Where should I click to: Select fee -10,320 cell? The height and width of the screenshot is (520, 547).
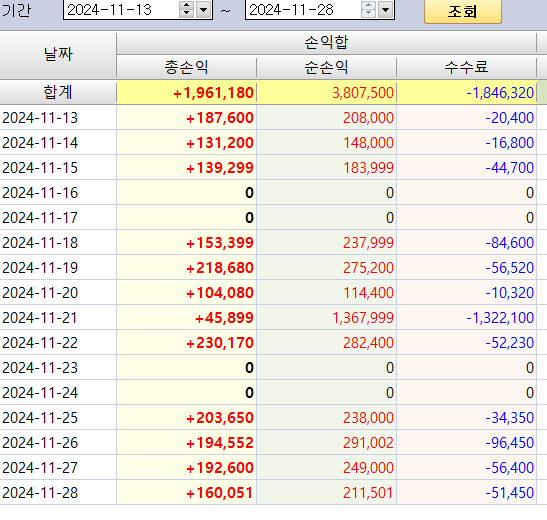pyautogui.click(x=466, y=293)
